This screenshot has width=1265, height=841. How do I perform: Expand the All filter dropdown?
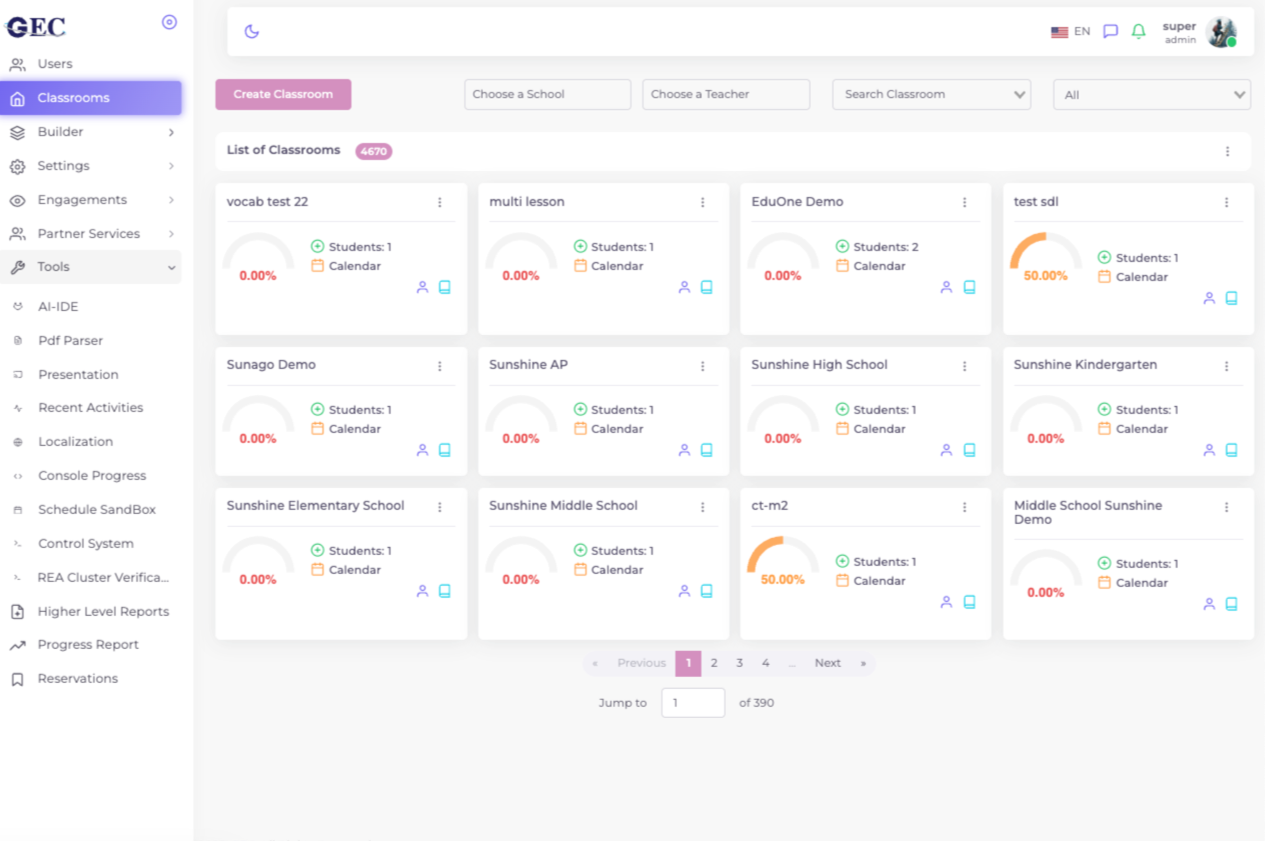pyautogui.click(x=1152, y=95)
